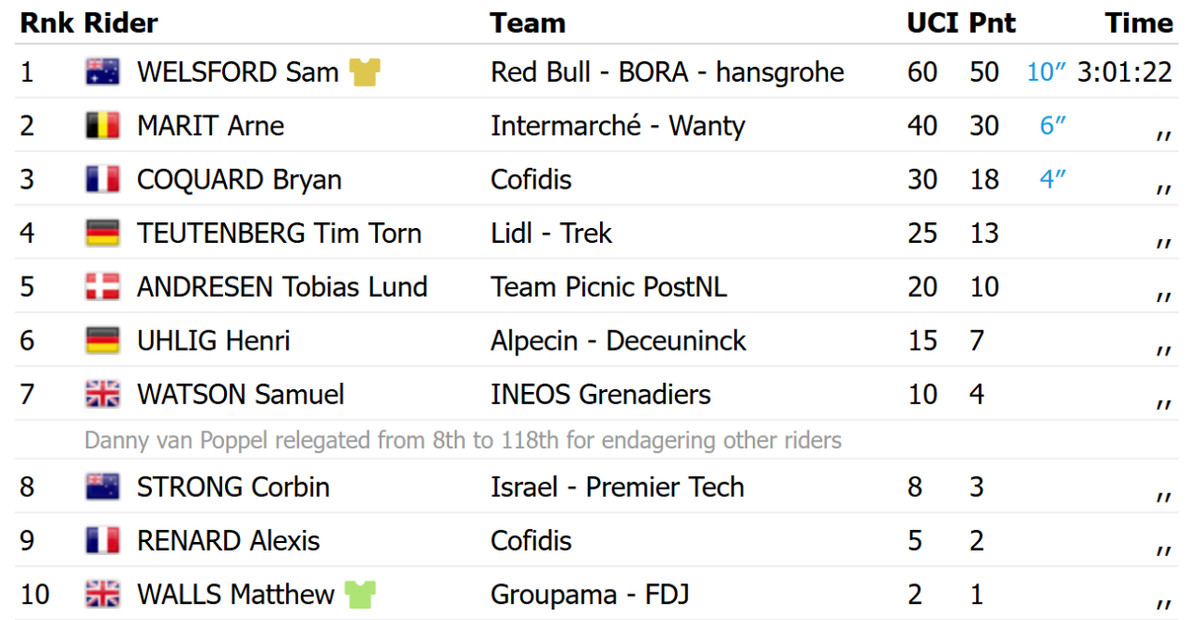Image resolution: width=1200 pixels, height=620 pixels.
Task: Click the Danny van Poppel relegation note
Action: (463, 440)
